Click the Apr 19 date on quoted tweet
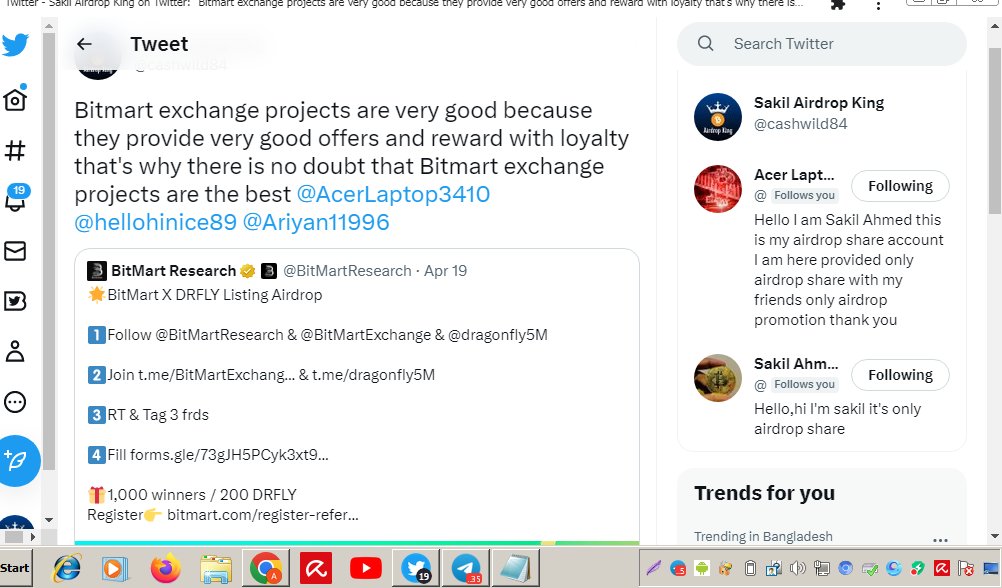 445,270
